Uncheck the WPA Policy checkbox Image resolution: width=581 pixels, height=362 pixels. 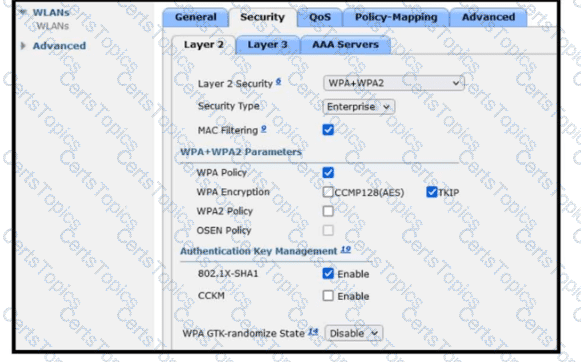(x=328, y=172)
